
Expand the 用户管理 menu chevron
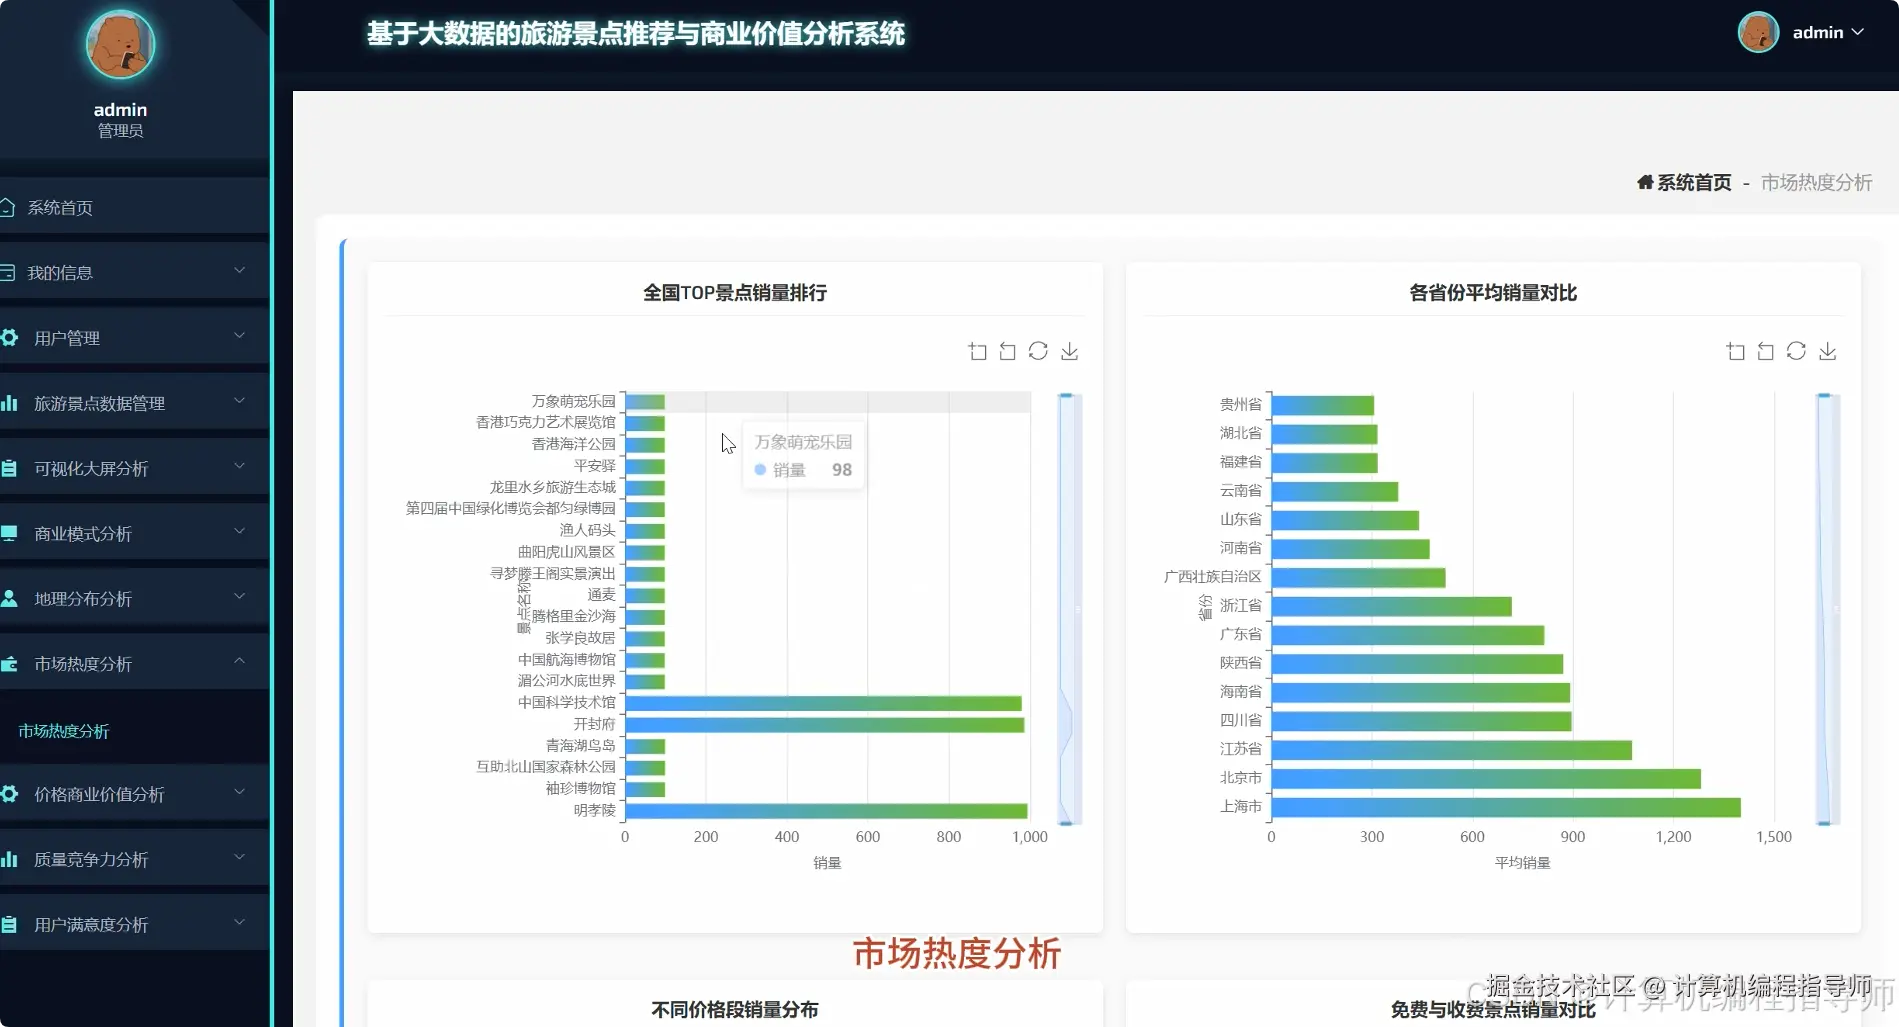(239, 335)
